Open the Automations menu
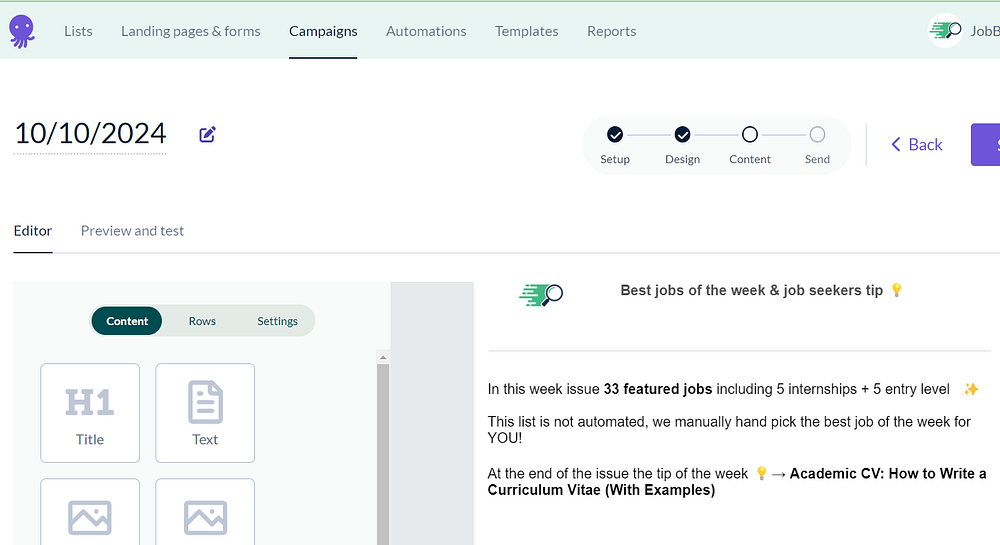 click(426, 31)
